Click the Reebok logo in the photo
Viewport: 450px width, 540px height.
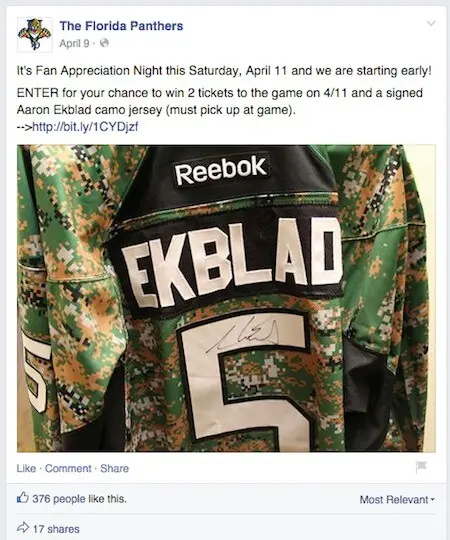point(221,169)
